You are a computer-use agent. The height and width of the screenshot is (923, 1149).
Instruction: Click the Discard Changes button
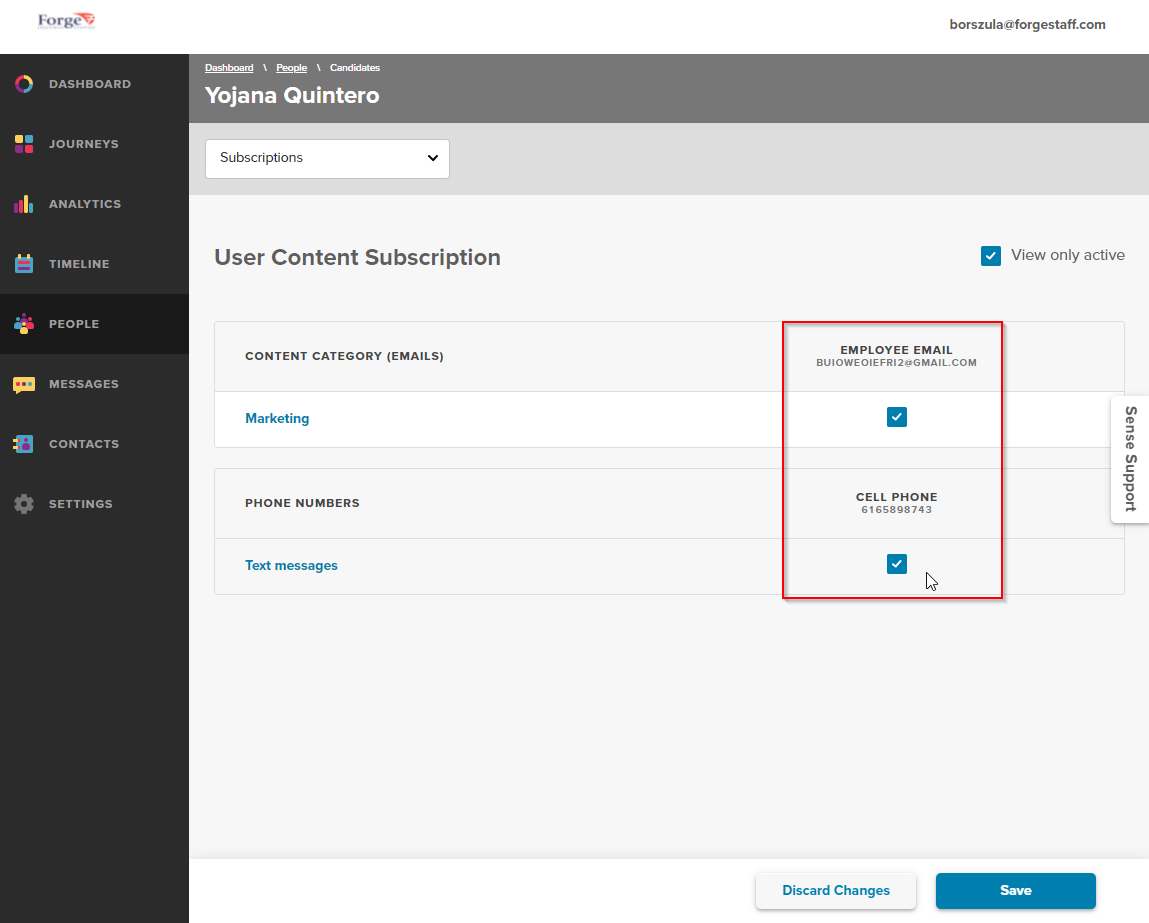(x=836, y=891)
